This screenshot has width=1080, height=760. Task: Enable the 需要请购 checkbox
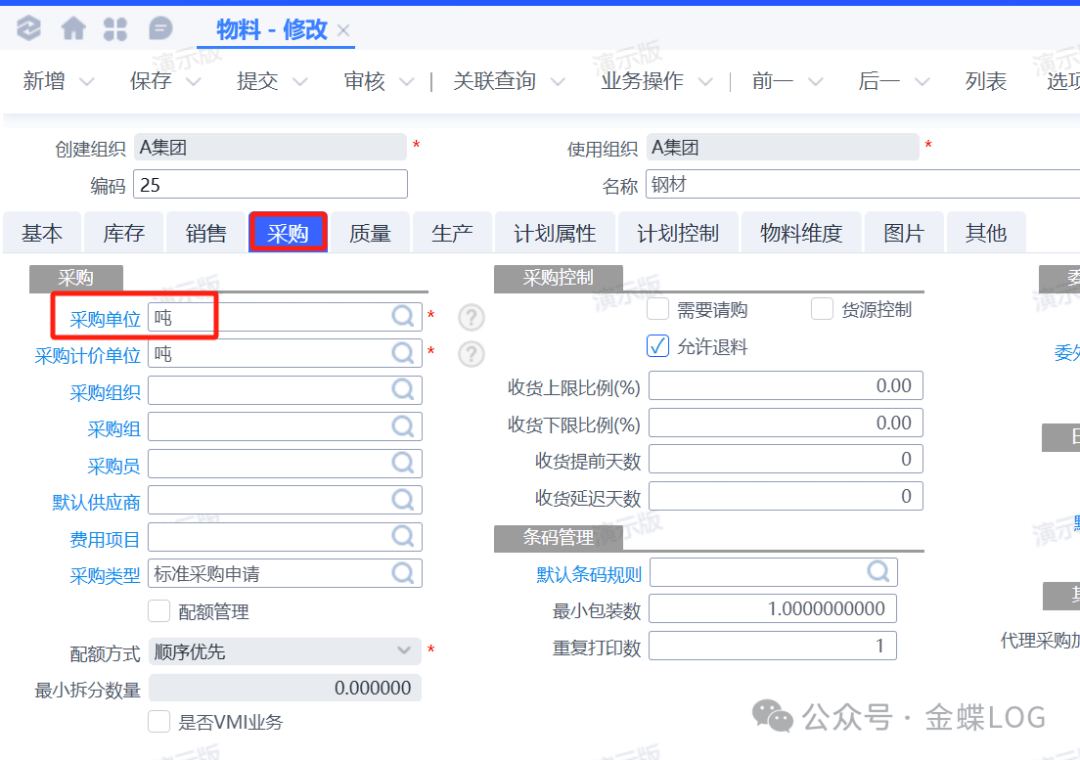658,309
